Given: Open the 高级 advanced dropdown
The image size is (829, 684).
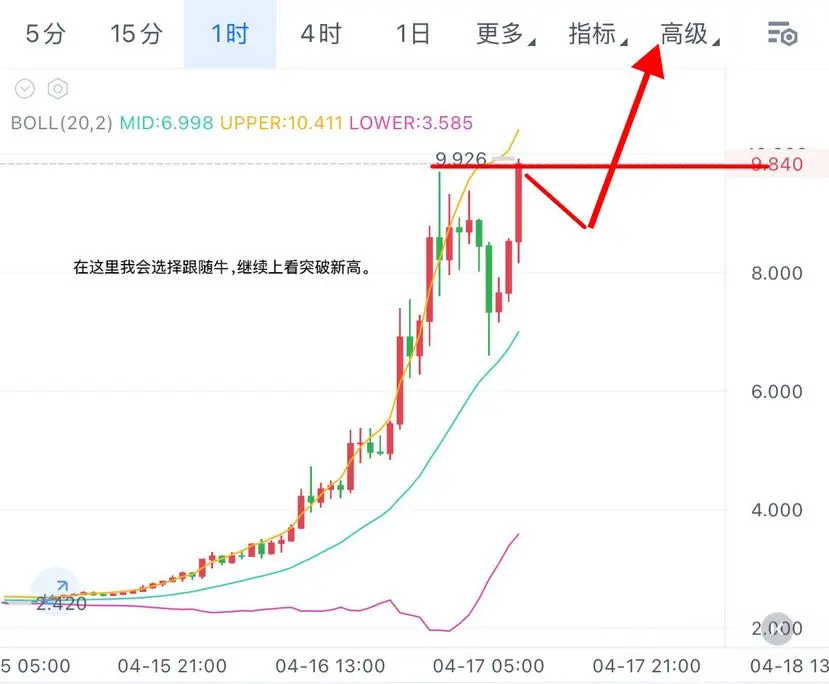Looking at the screenshot, I should 689,34.
